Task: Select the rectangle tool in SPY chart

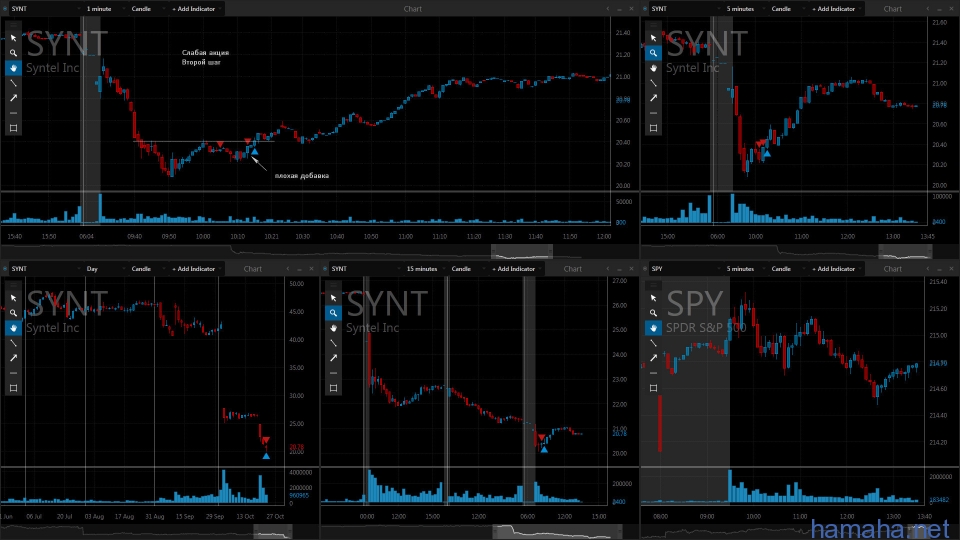Action: point(653,388)
